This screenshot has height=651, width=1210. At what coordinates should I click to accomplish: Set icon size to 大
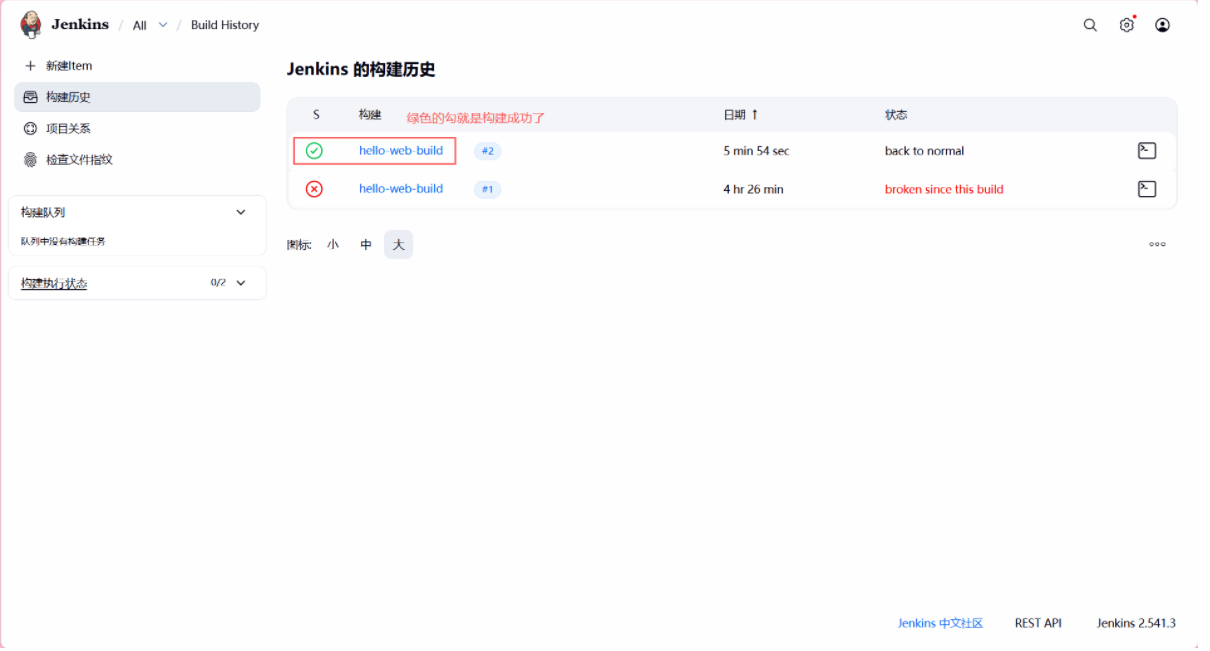[x=398, y=244]
